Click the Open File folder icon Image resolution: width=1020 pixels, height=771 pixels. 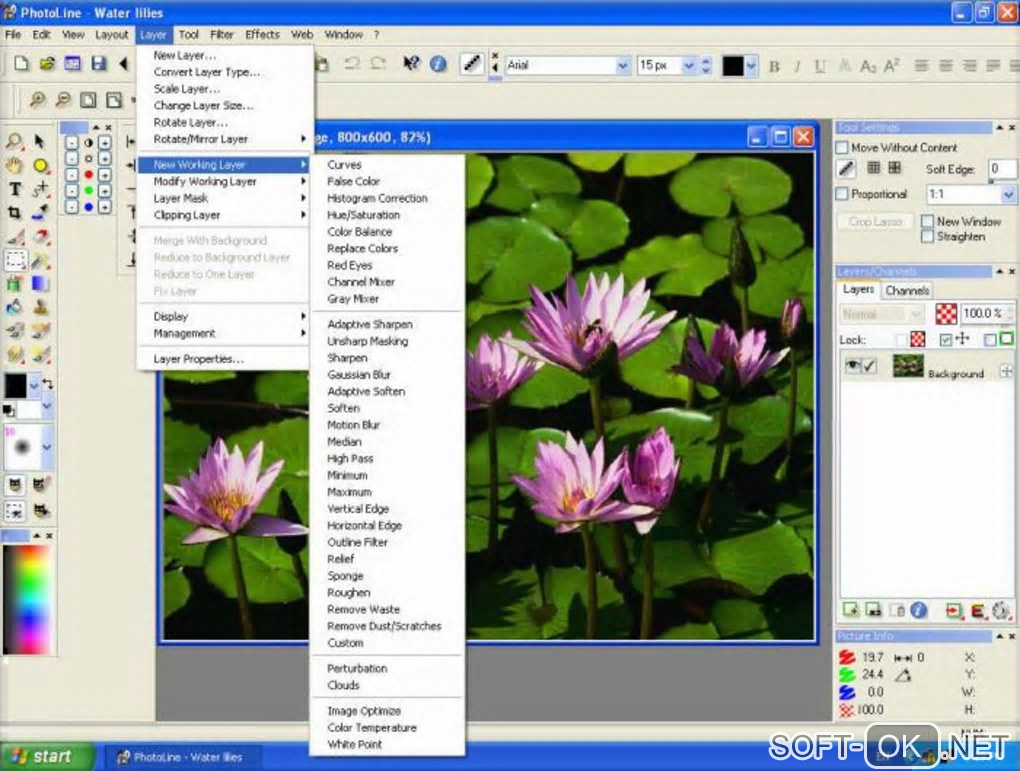point(47,63)
